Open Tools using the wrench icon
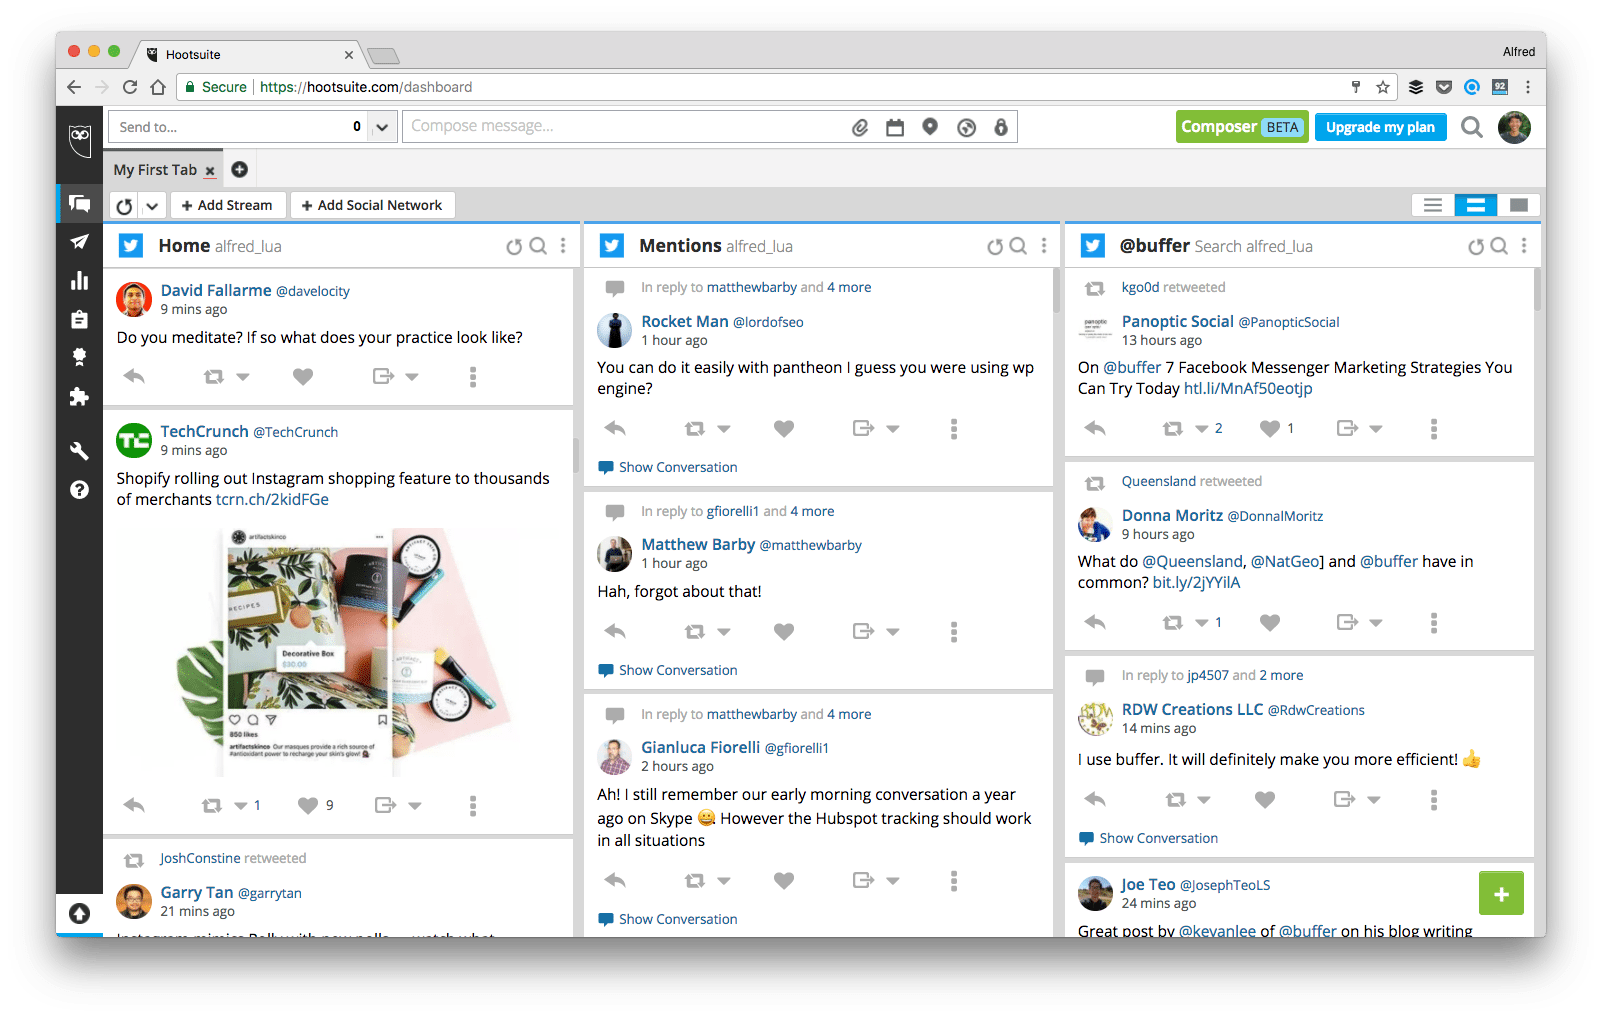This screenshot has height=1017, width=1602. click(79, 450)
